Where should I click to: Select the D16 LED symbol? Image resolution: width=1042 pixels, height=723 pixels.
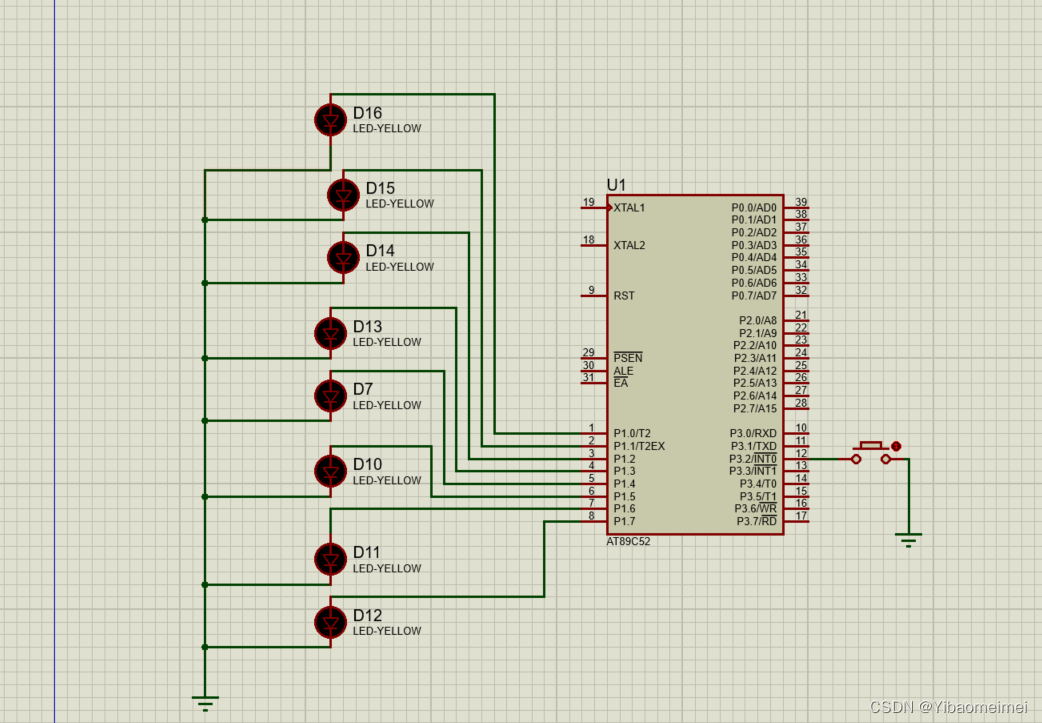click(x=330, y=120)
